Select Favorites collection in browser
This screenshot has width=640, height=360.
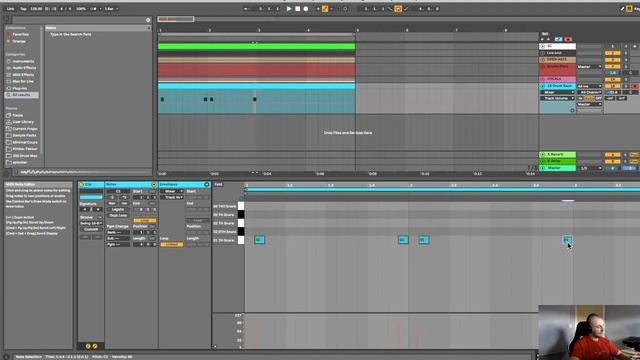[20, 34]
